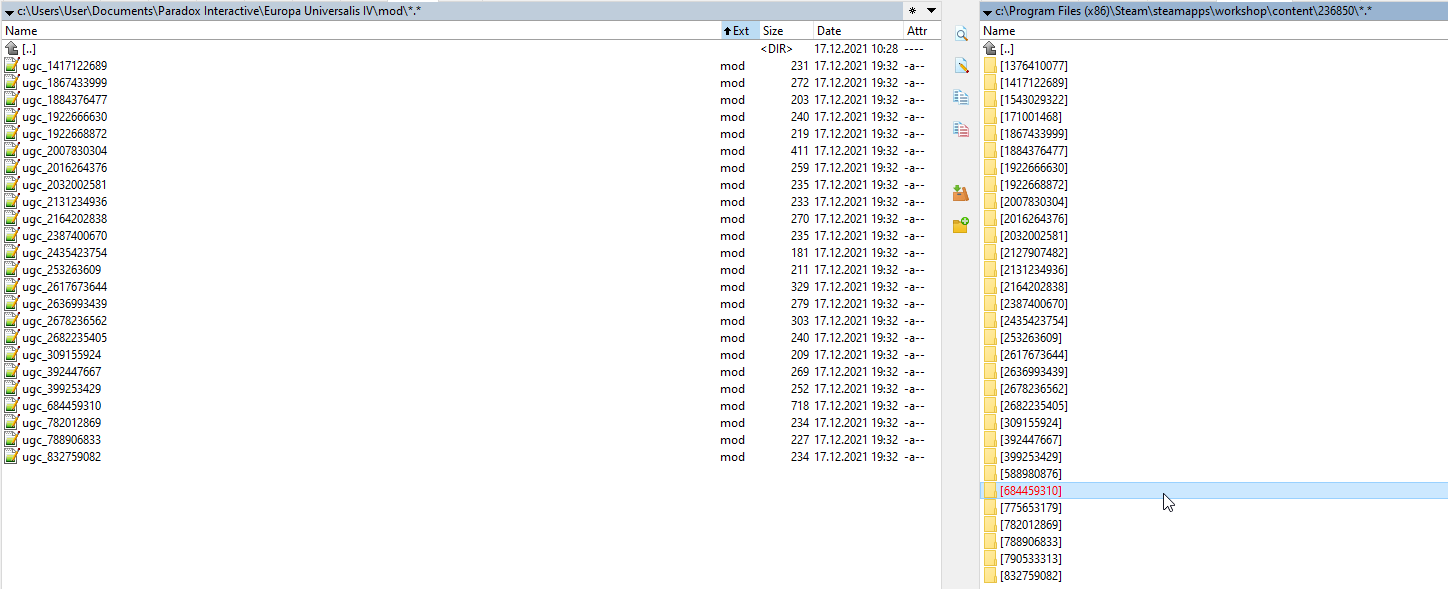This screenshot has width=1448, height=589.
Task: Go to parent directory in right panel
Action: pos(1214,49)
